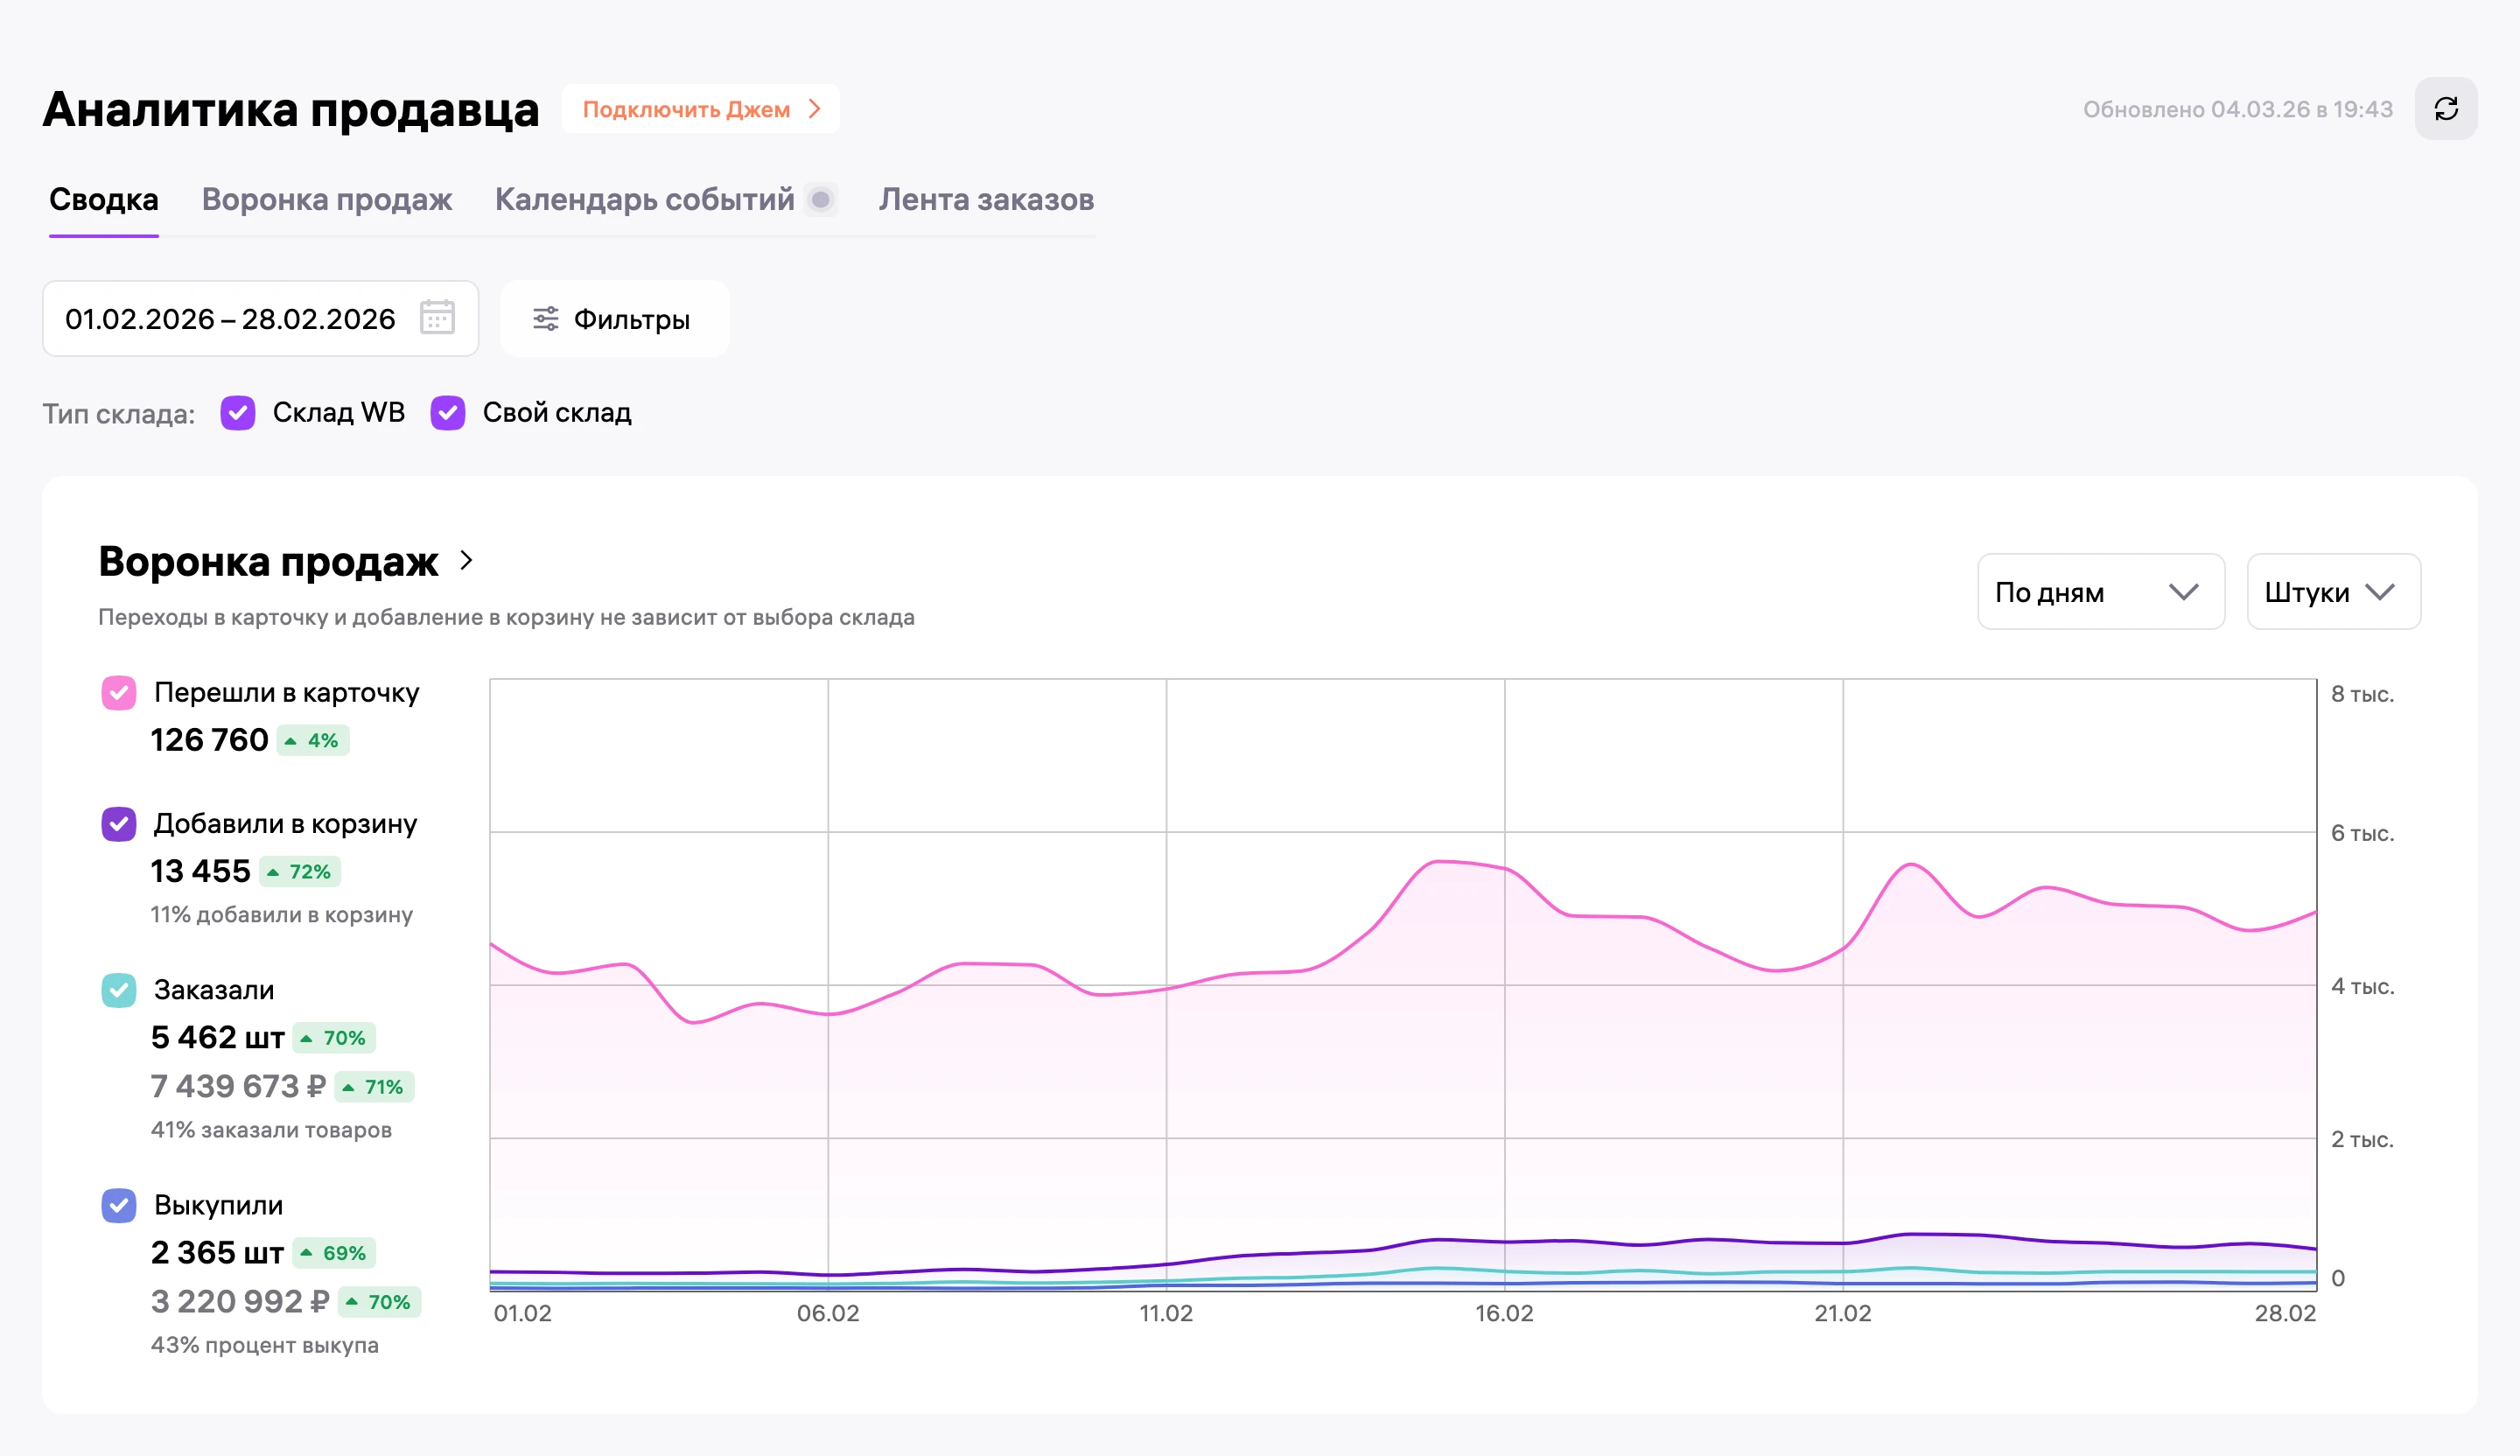Viewport: 2520px width, 1456px height.
Task: Click the filter sliders icon
Action: pos(545,319)
